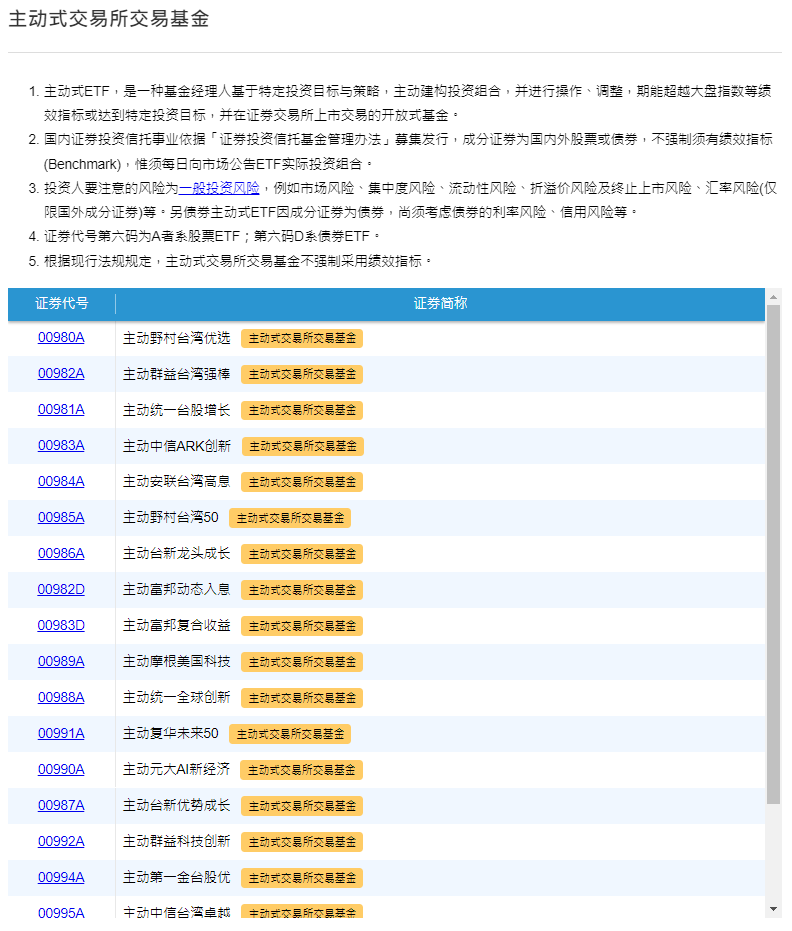Click the 证券简称 column header

coord(440,303)
